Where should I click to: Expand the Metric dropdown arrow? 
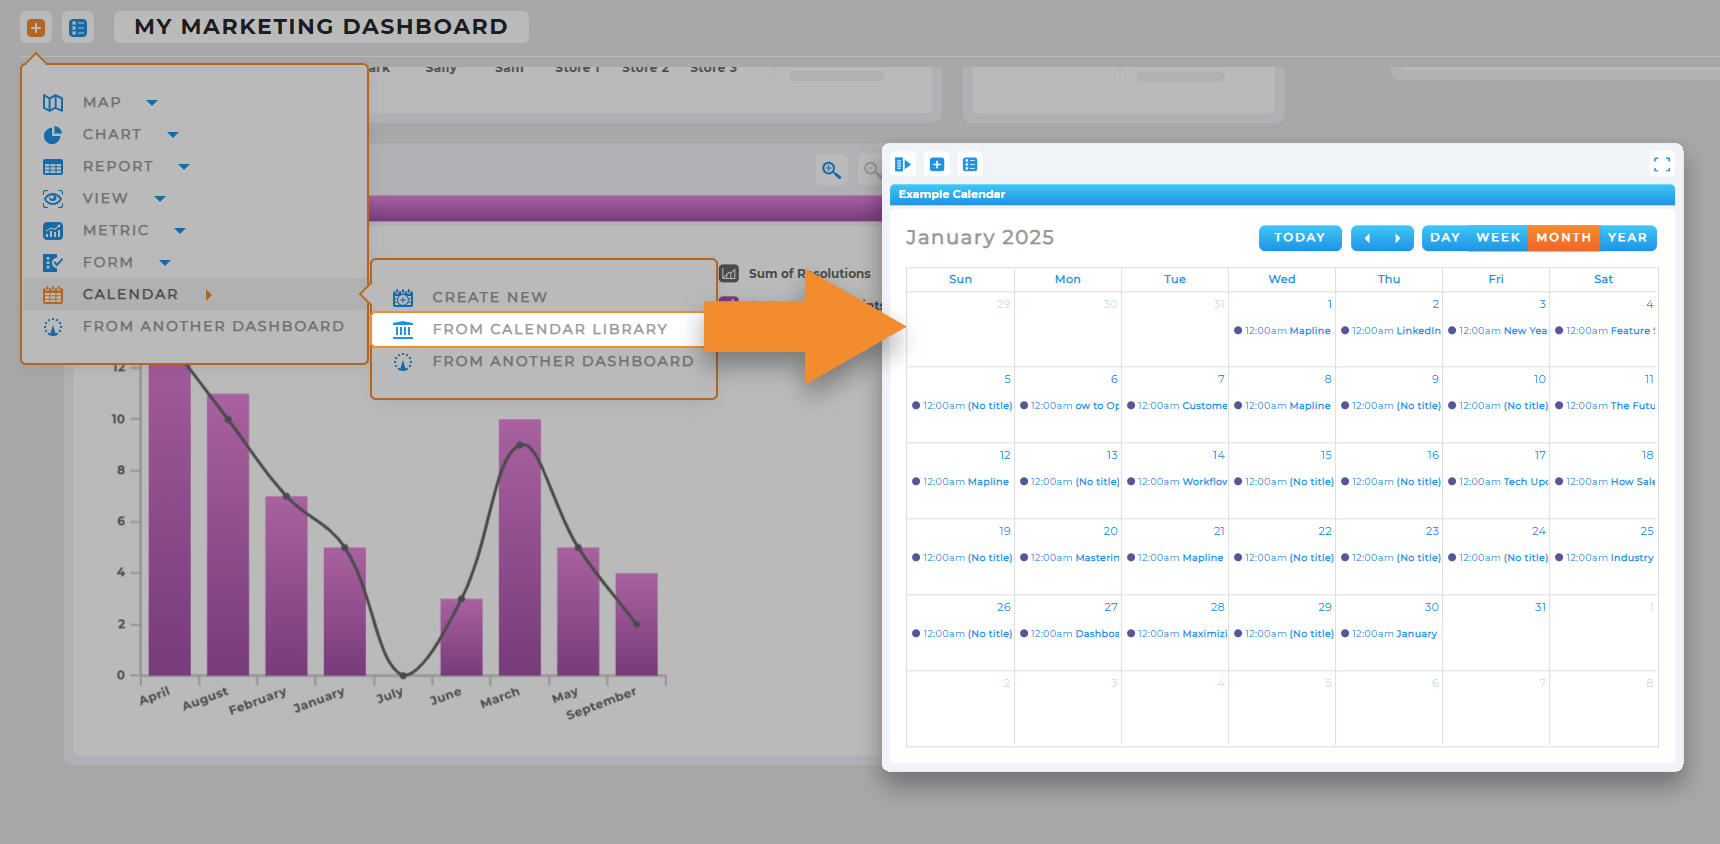(180, 231)
